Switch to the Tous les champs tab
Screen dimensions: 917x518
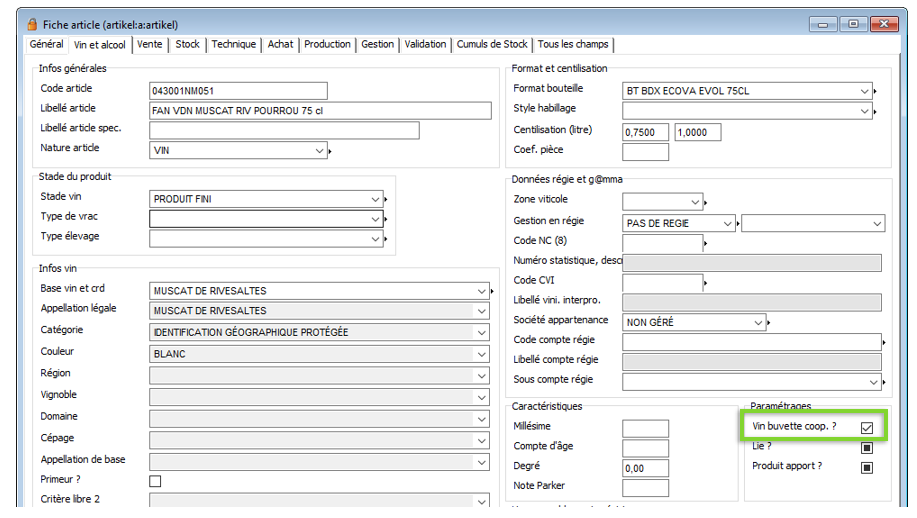[573, 45]
